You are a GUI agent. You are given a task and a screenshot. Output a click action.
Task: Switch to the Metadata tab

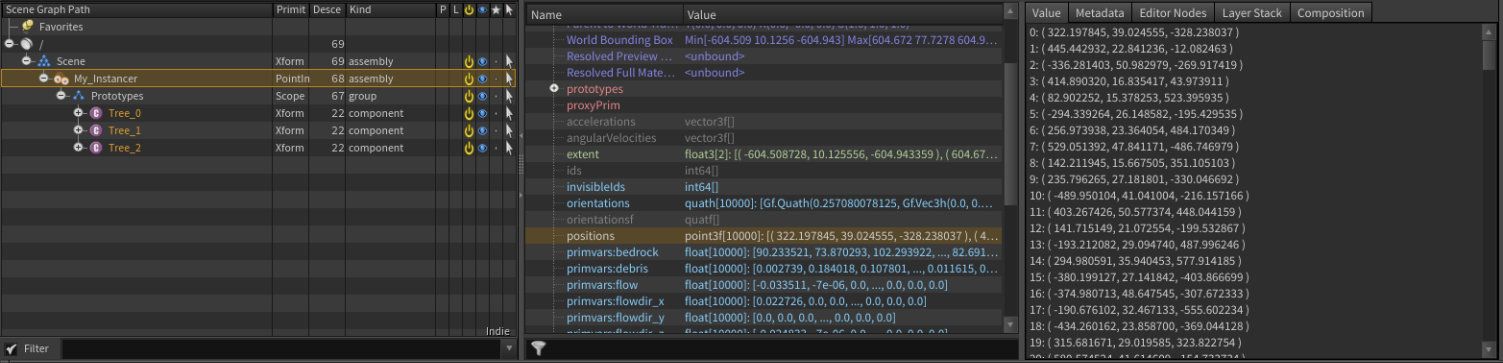[1100, 13]
